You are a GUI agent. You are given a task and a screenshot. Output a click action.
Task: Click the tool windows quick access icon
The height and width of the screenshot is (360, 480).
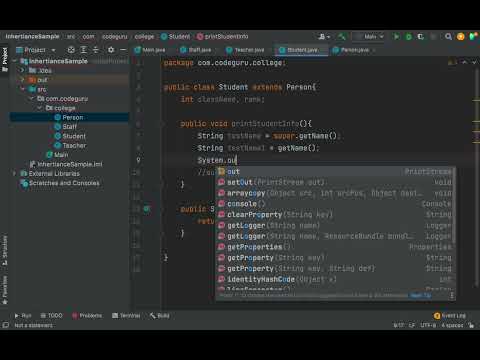click(6, 325)
